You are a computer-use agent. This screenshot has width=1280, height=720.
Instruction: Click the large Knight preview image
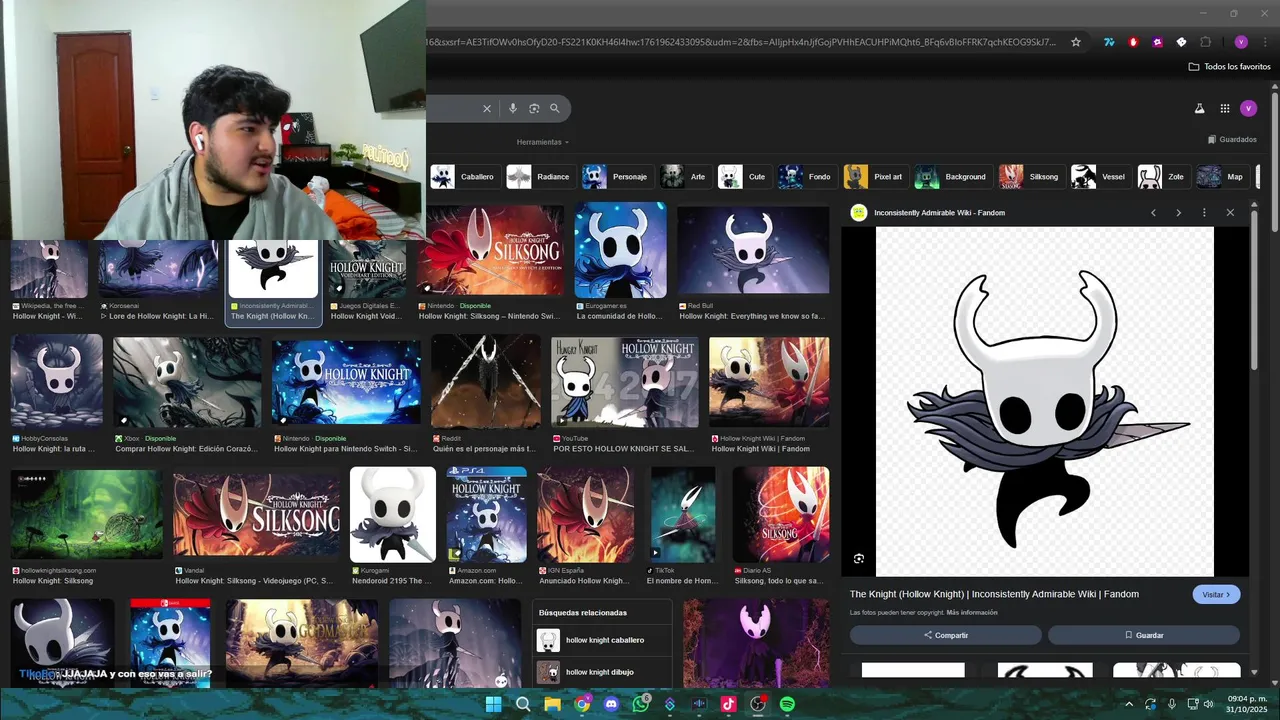[x=1045, y=401]
